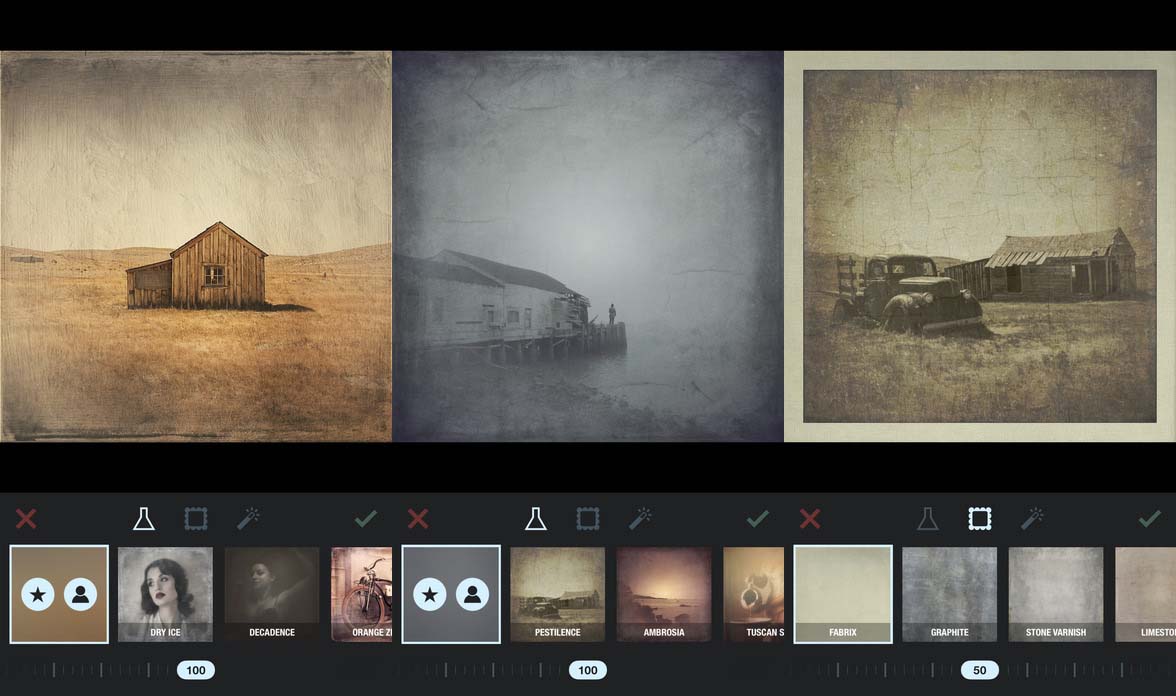Confirm with green checkmark in left panel
Screen dimensions: 1176x696
(x=366, y=518)
